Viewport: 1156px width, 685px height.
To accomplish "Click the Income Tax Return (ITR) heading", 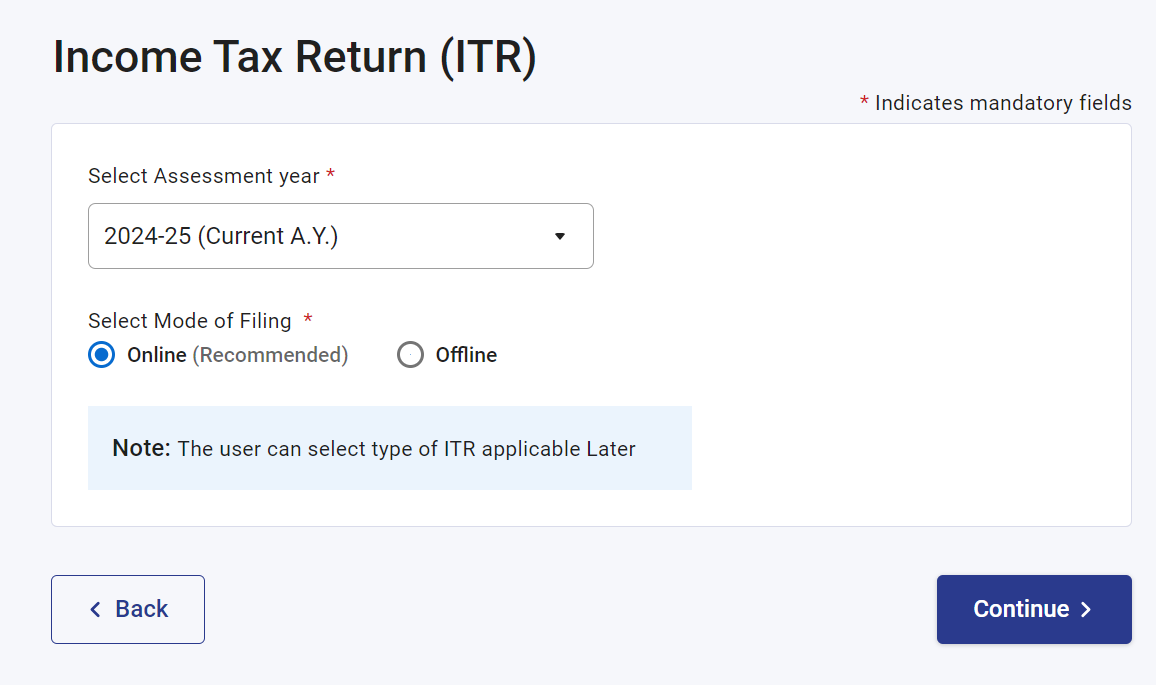I will (x=295, y=58).
